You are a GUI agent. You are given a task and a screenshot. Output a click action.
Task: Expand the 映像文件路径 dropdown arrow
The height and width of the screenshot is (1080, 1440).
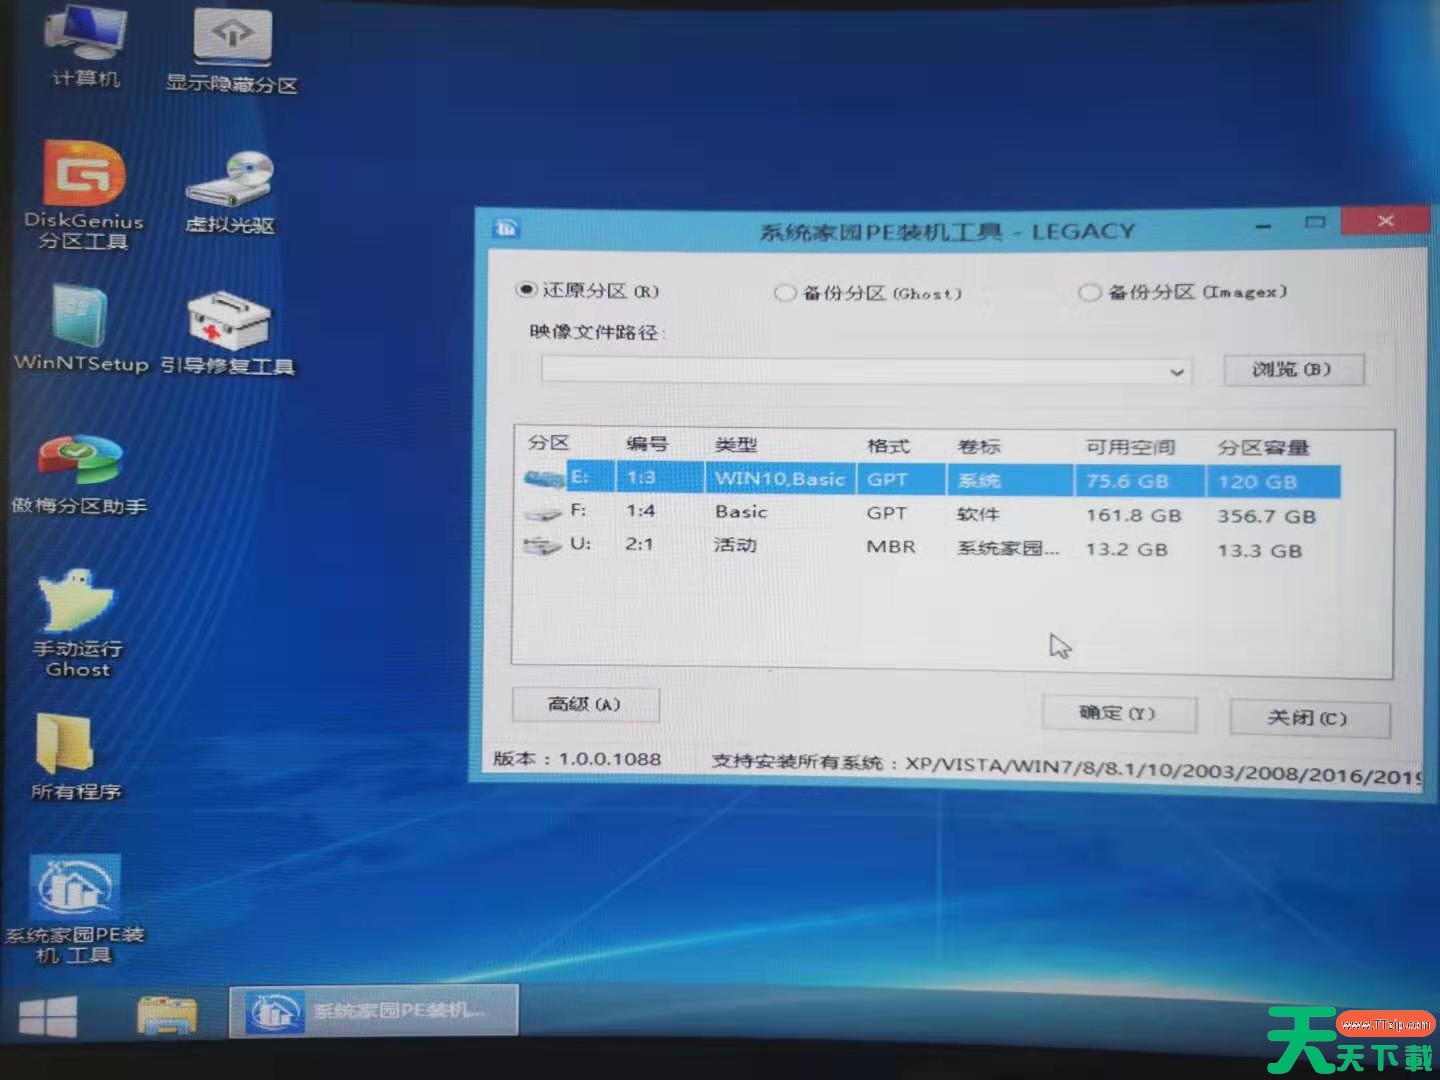point(1177,372)
